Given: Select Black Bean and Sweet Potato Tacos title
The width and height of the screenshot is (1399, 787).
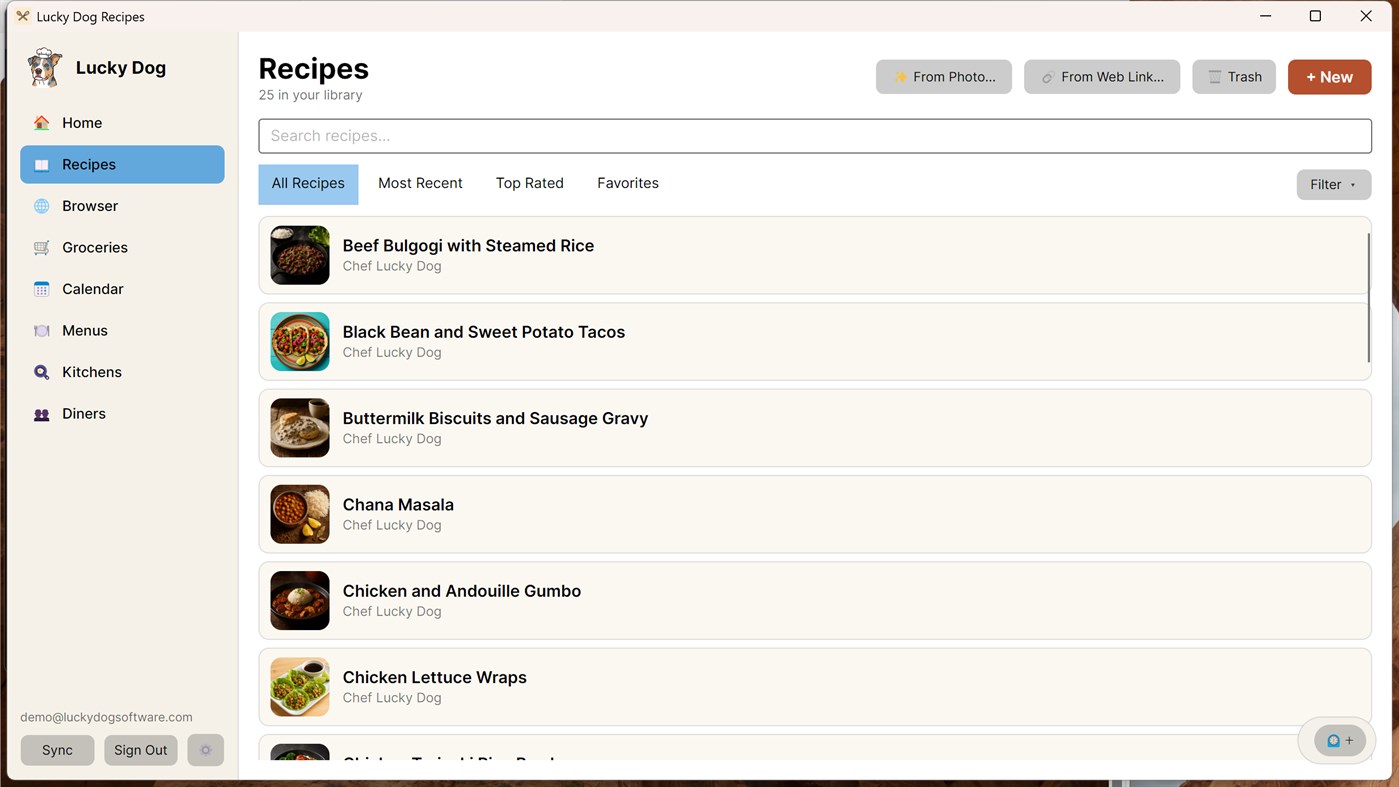Looking at the screenshot, I should click(484, 332).
